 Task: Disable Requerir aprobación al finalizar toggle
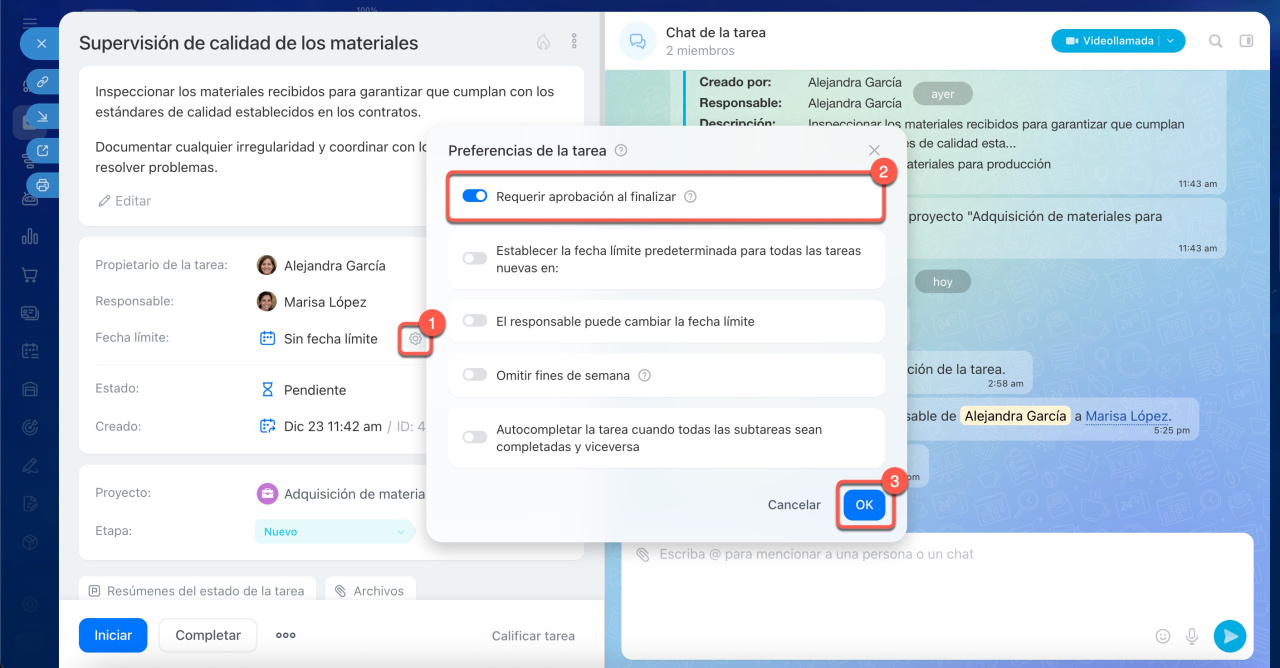click(474, 197)
